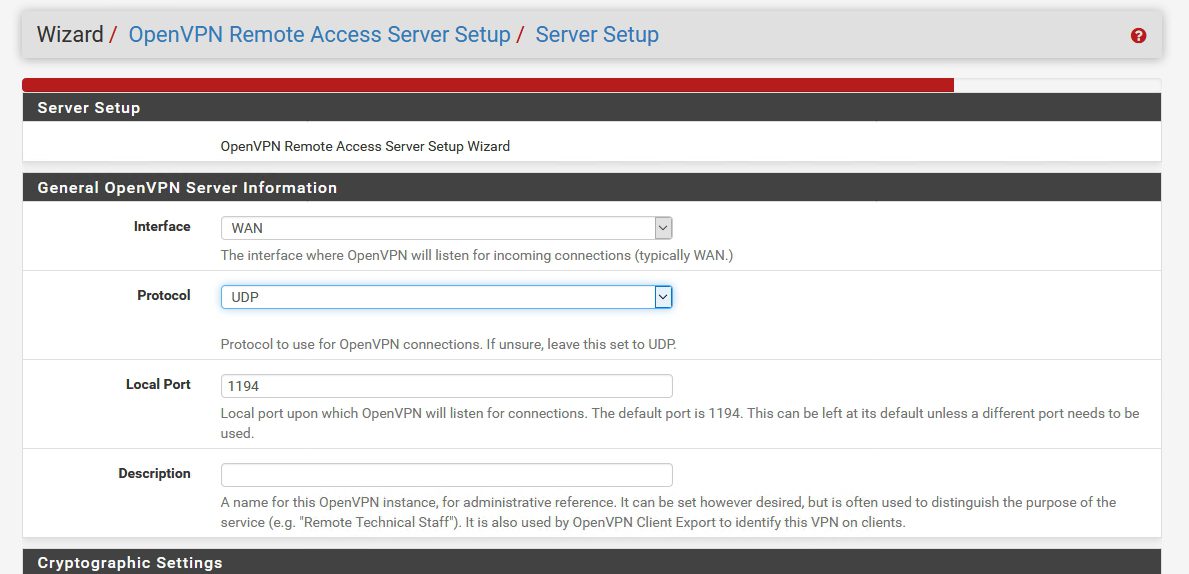
Task: Open the UDP protocol select box
Action: 447,297
